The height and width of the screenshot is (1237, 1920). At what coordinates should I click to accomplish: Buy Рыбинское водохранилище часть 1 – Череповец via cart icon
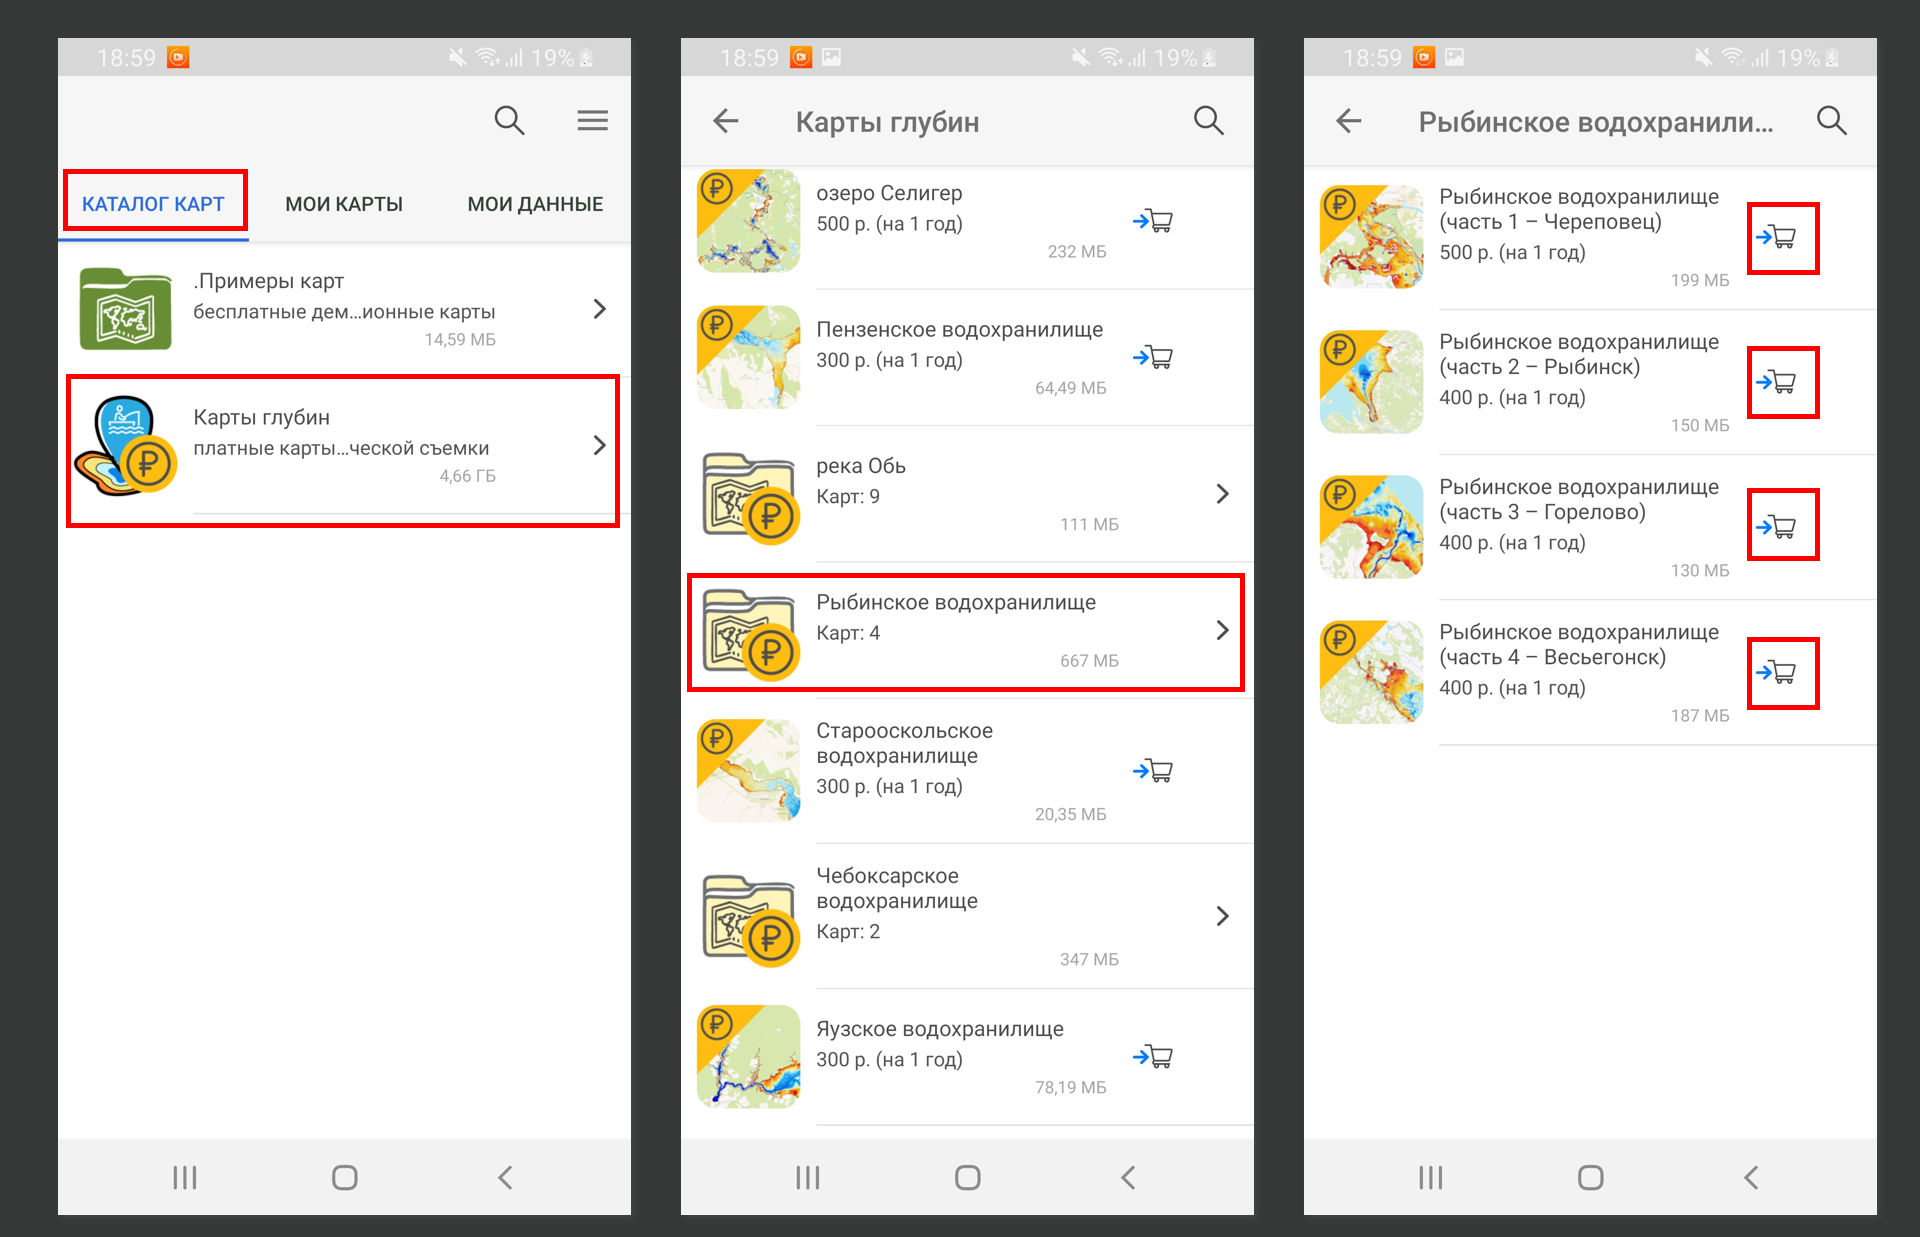[1777, 238]
